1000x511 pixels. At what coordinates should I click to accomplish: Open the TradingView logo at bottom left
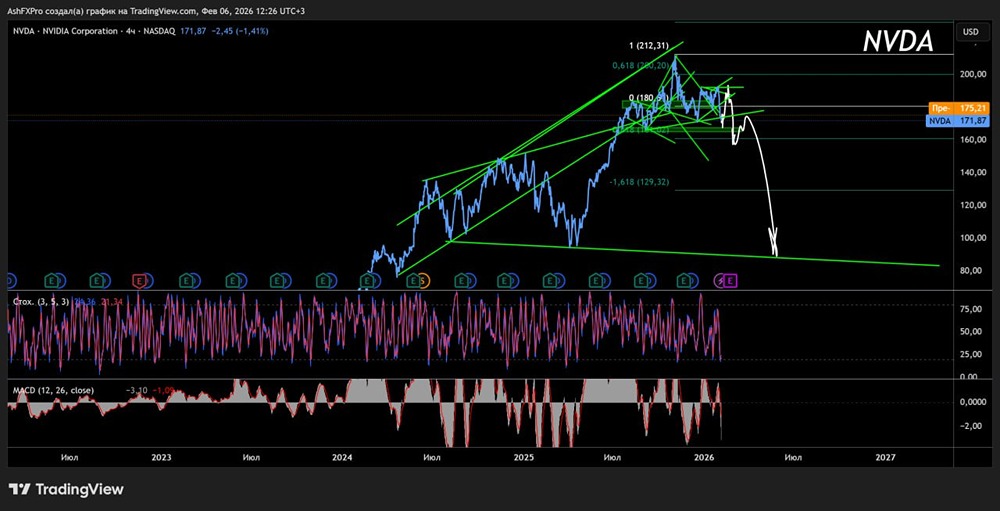point(66,489)
